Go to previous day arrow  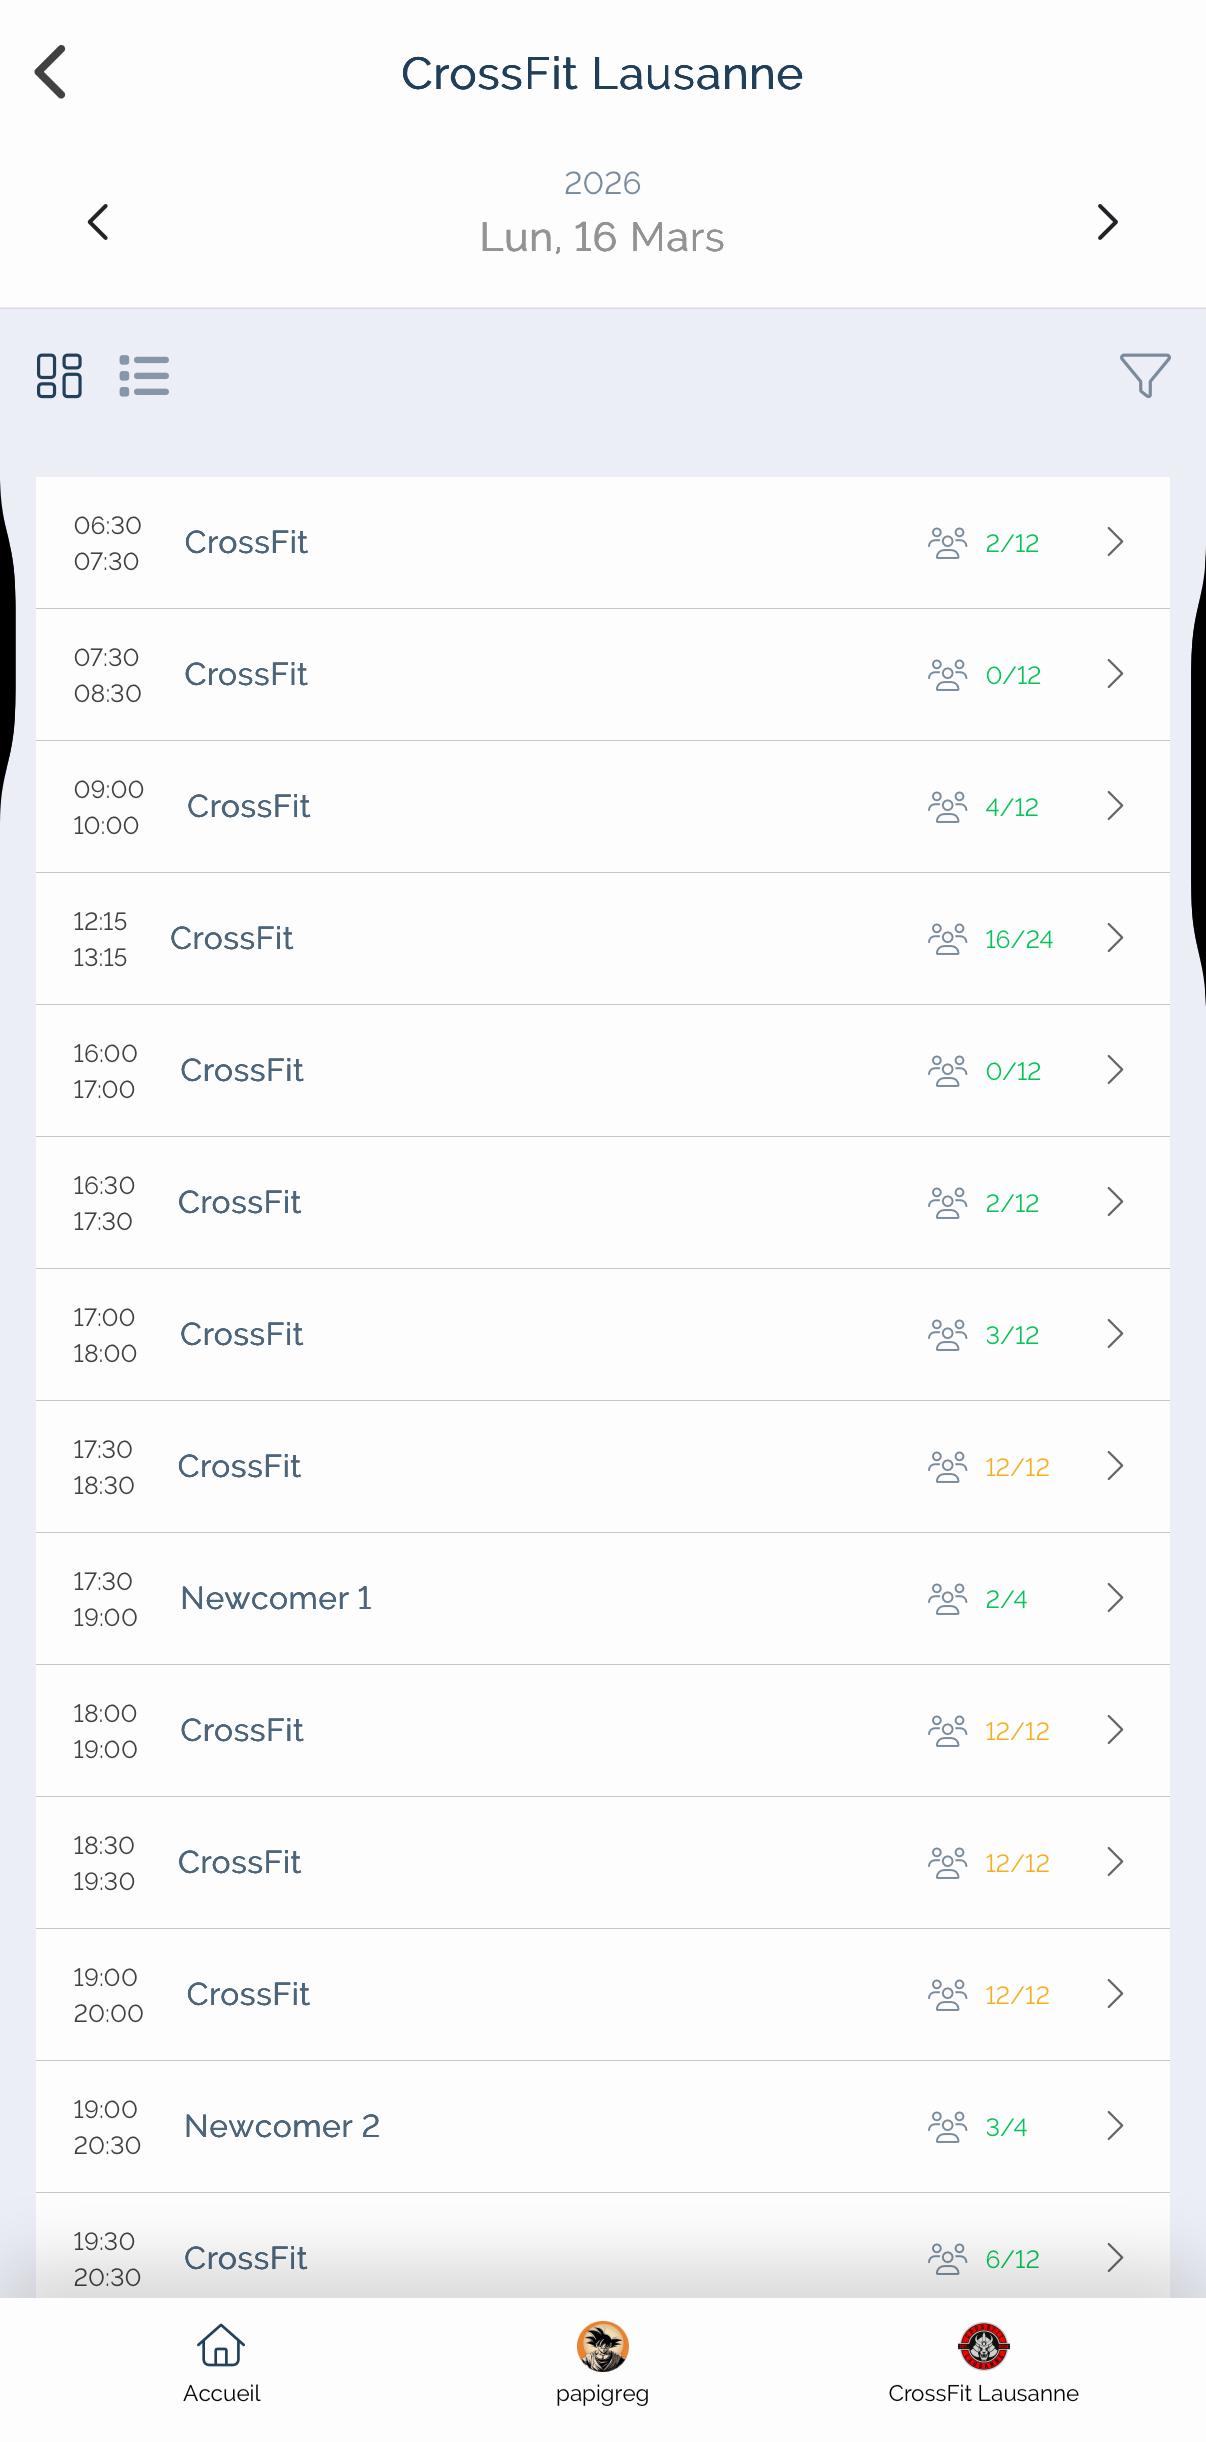98,222
